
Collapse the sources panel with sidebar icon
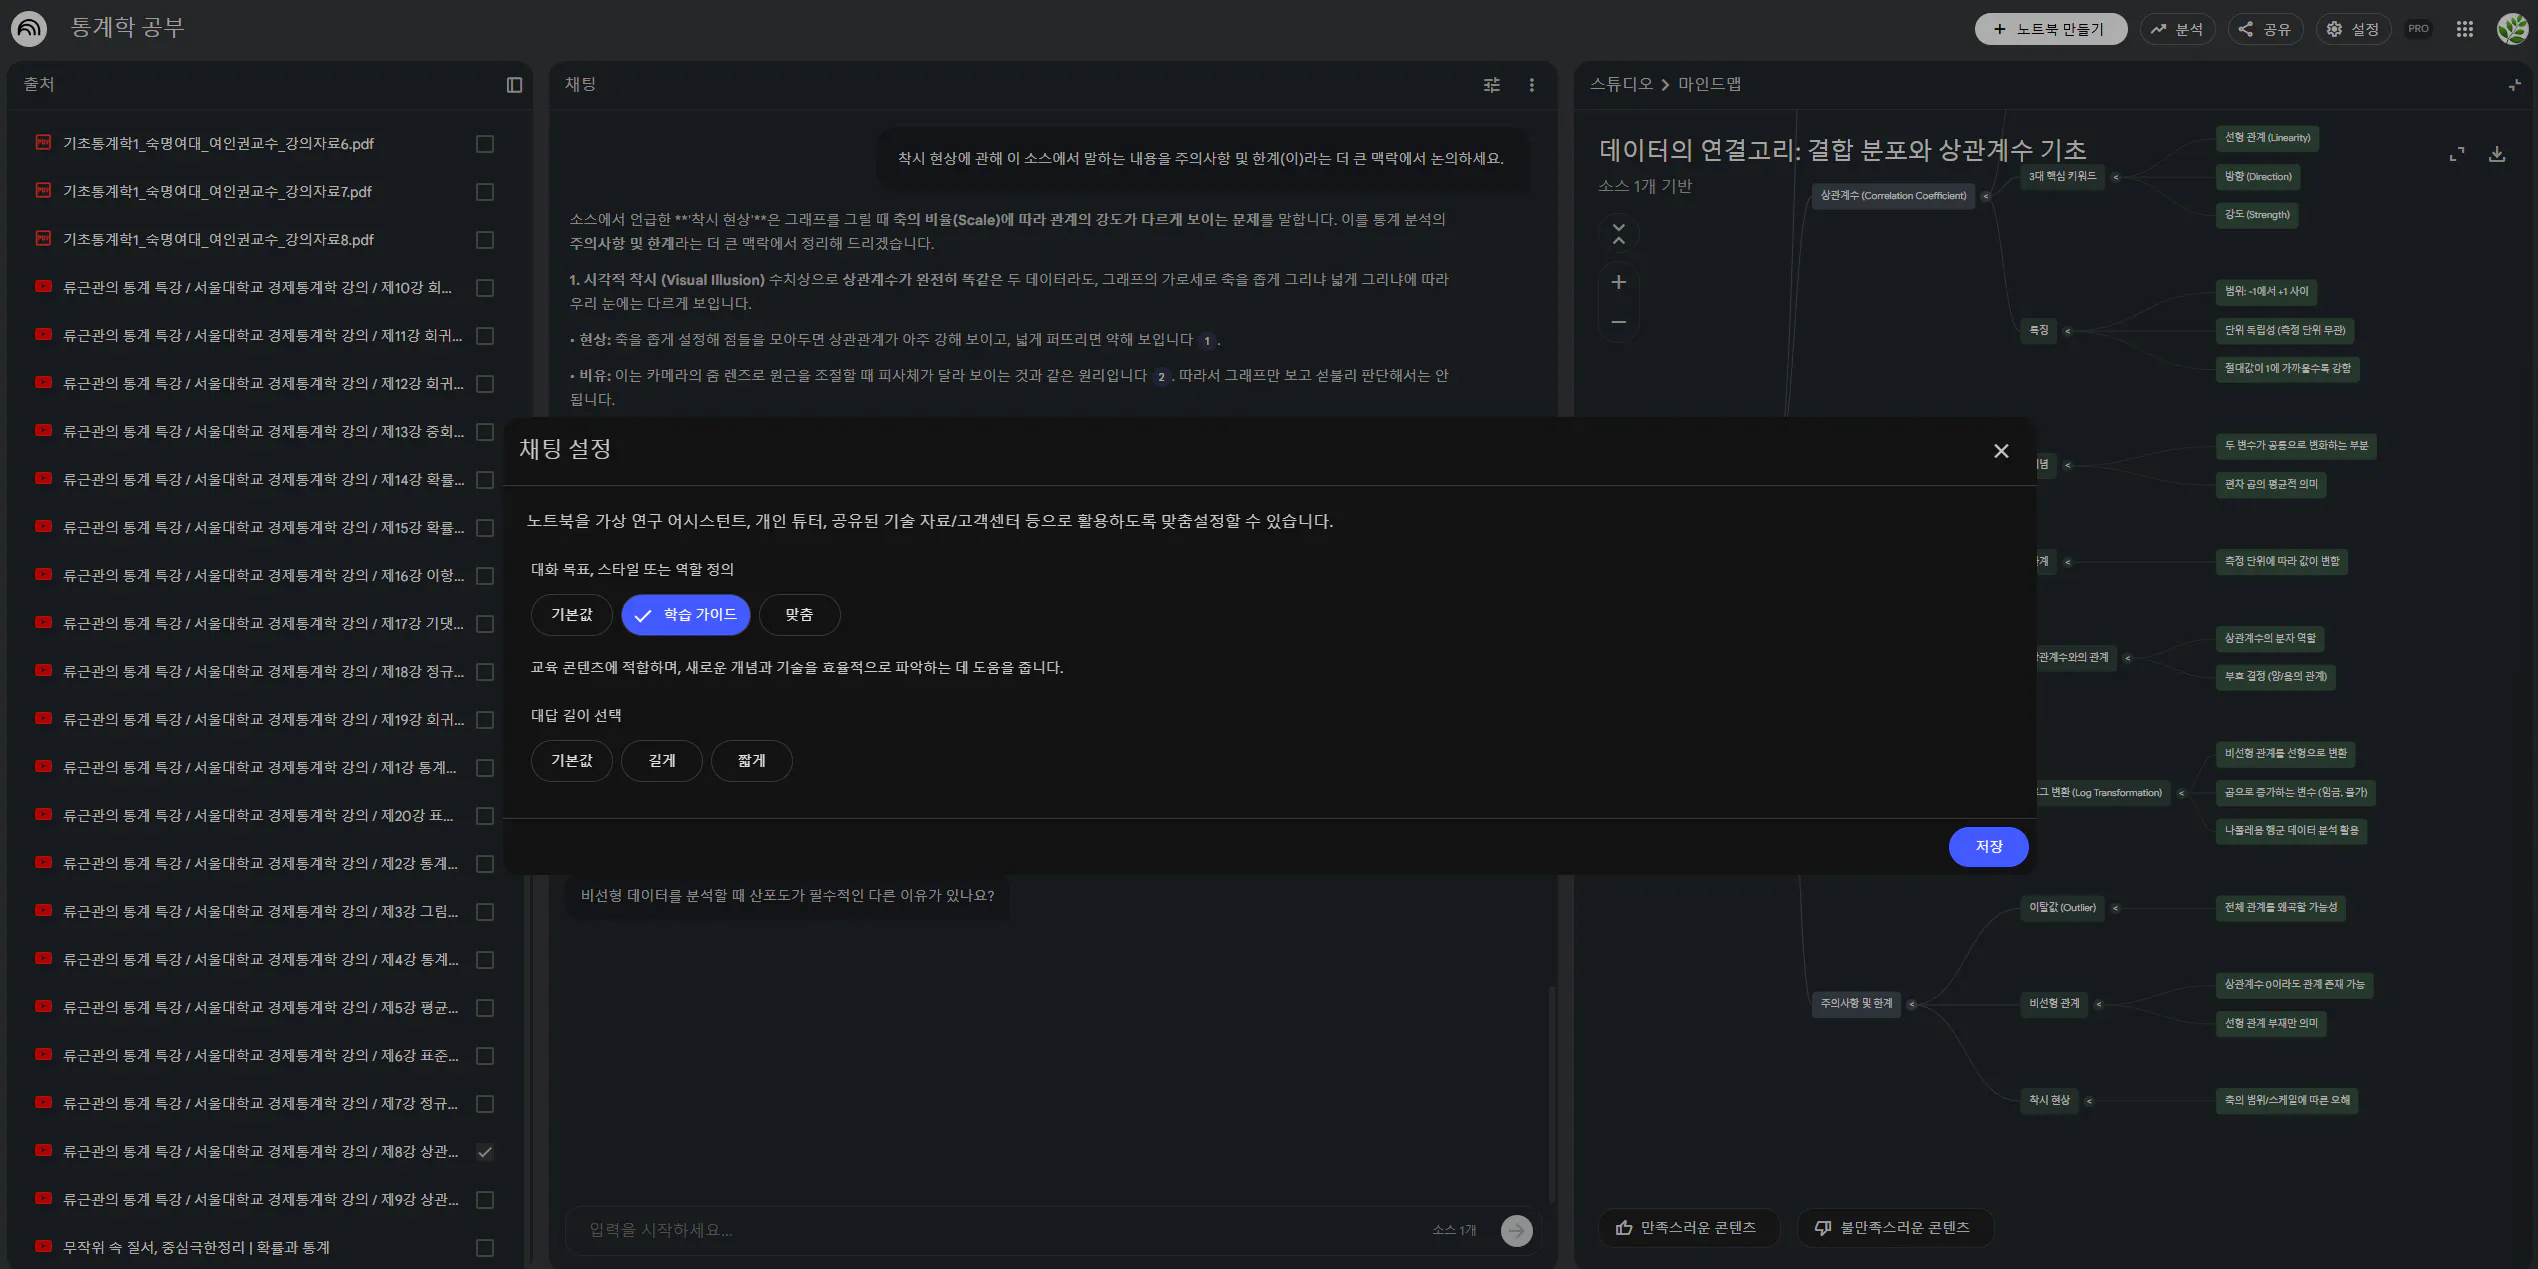click(x=514, y=85)
